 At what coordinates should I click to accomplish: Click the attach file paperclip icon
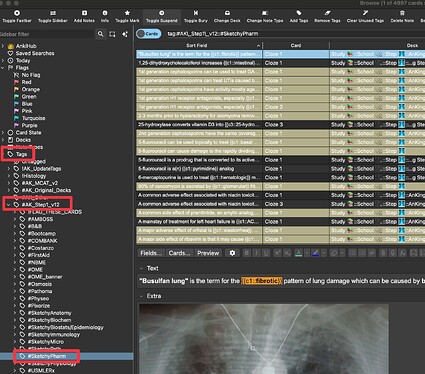coord(383,253)
